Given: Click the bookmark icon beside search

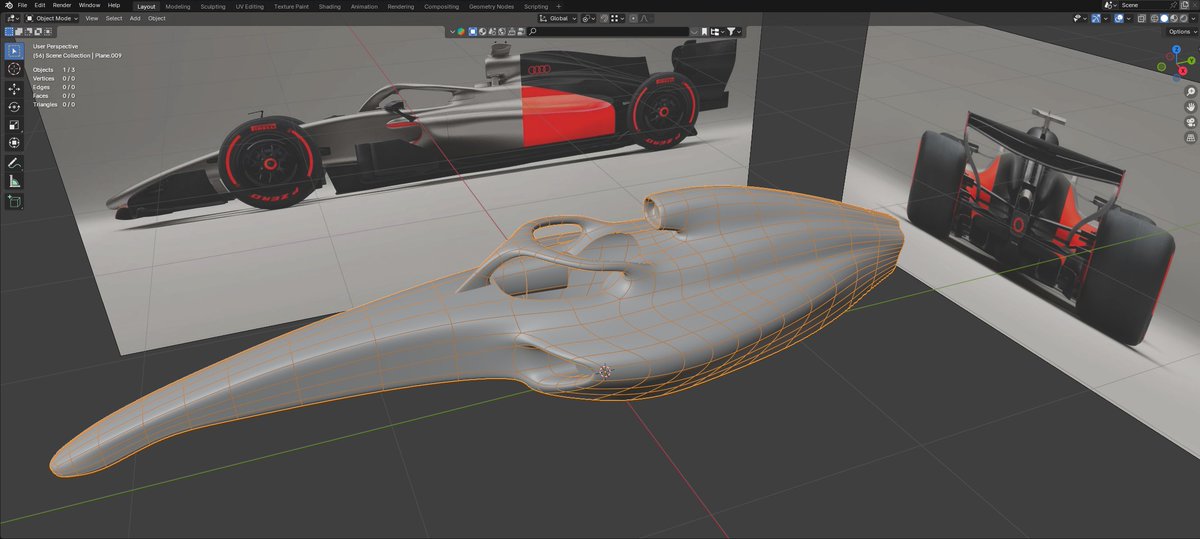Looking at the screenshot, I should 704,31.
